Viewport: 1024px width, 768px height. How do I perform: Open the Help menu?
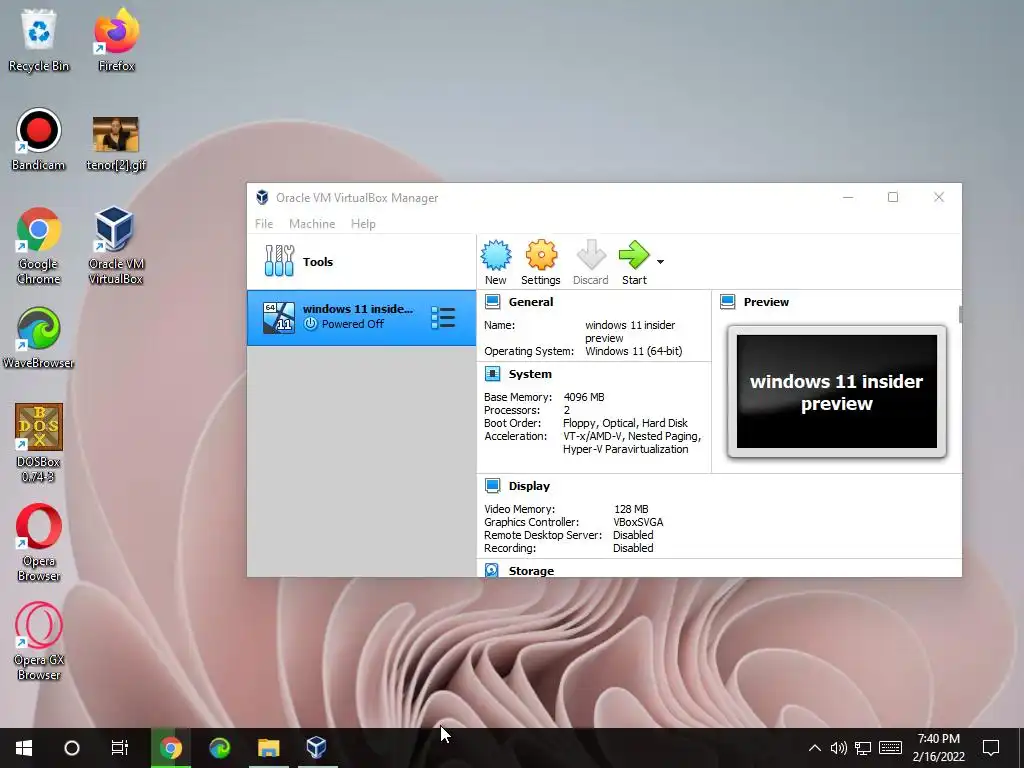pos(363,224)
